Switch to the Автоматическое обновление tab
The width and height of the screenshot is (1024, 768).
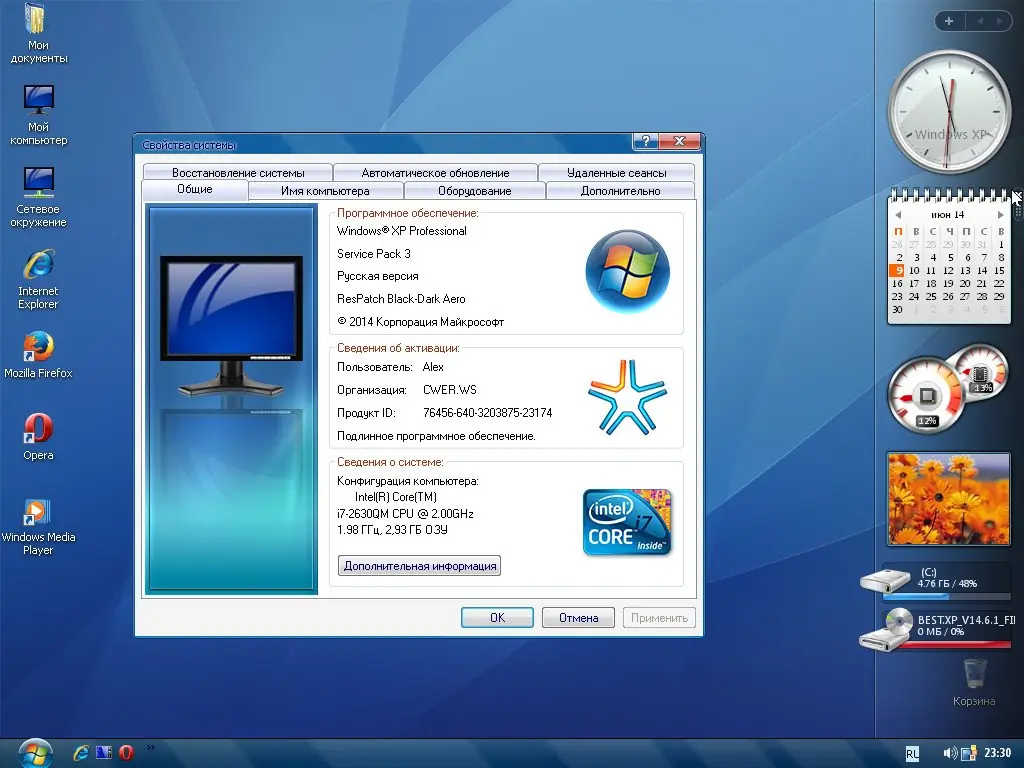[435, 172]
